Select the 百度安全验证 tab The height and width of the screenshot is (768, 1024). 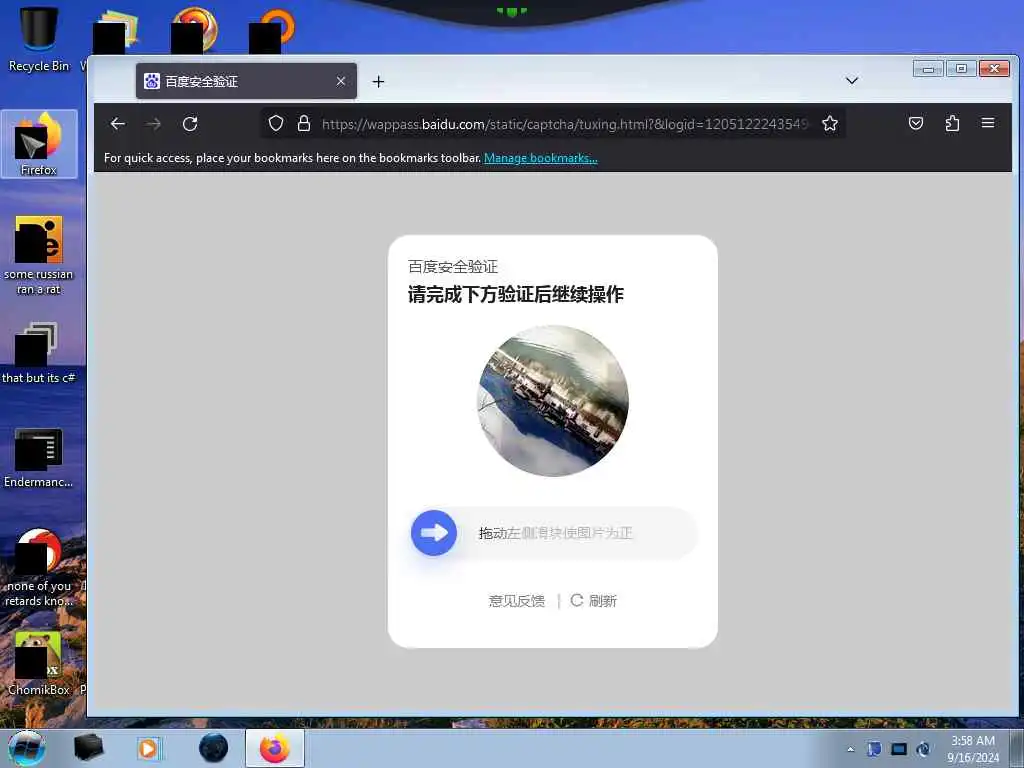click(x=246, y=81)
